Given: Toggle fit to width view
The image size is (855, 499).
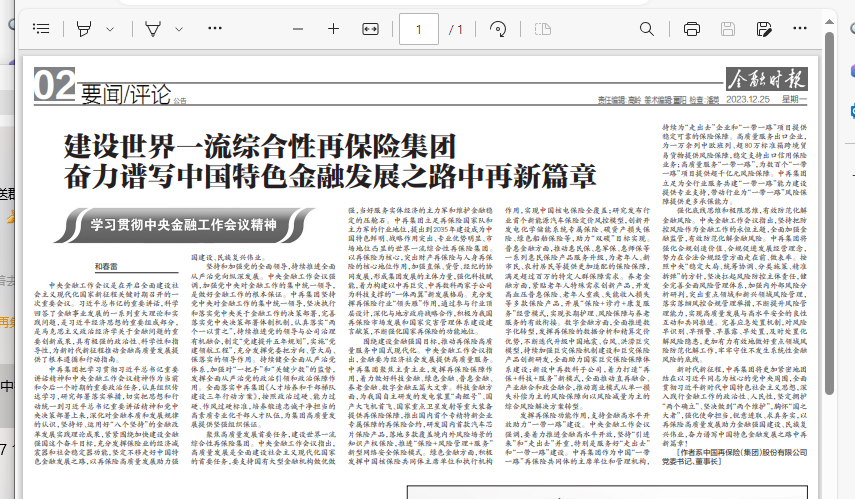Looking at the screenshot, I should [x=370, y=28].
